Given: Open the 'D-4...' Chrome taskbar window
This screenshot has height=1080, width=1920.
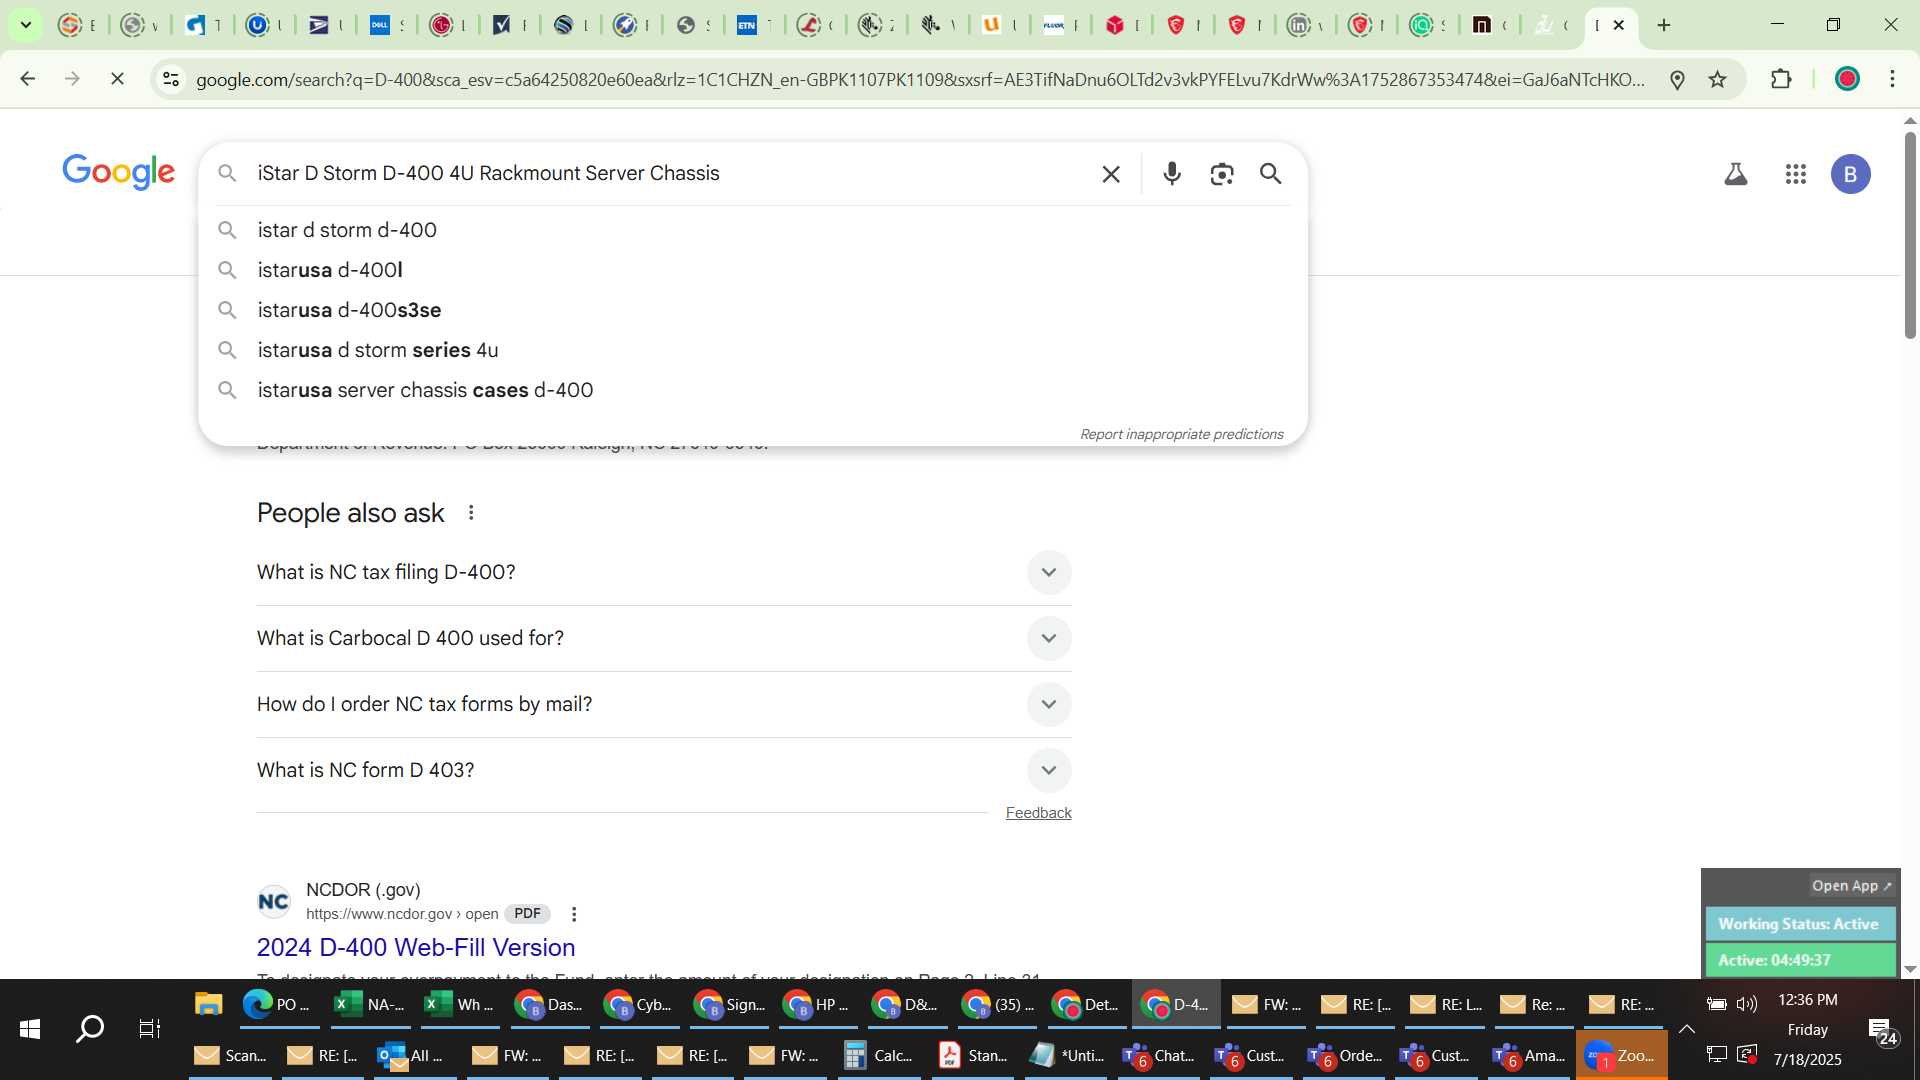Looking at the screenshot, I should pyautogui.click(x=1176, y=1004).
